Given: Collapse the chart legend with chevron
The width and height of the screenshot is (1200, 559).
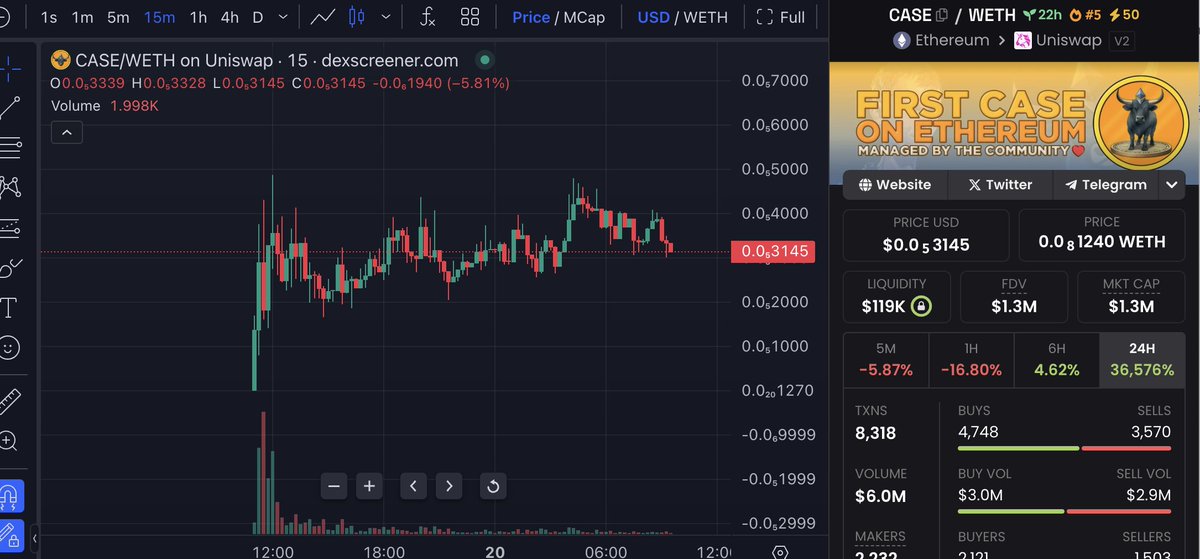Looking at the screenshot, I should 66,132.
